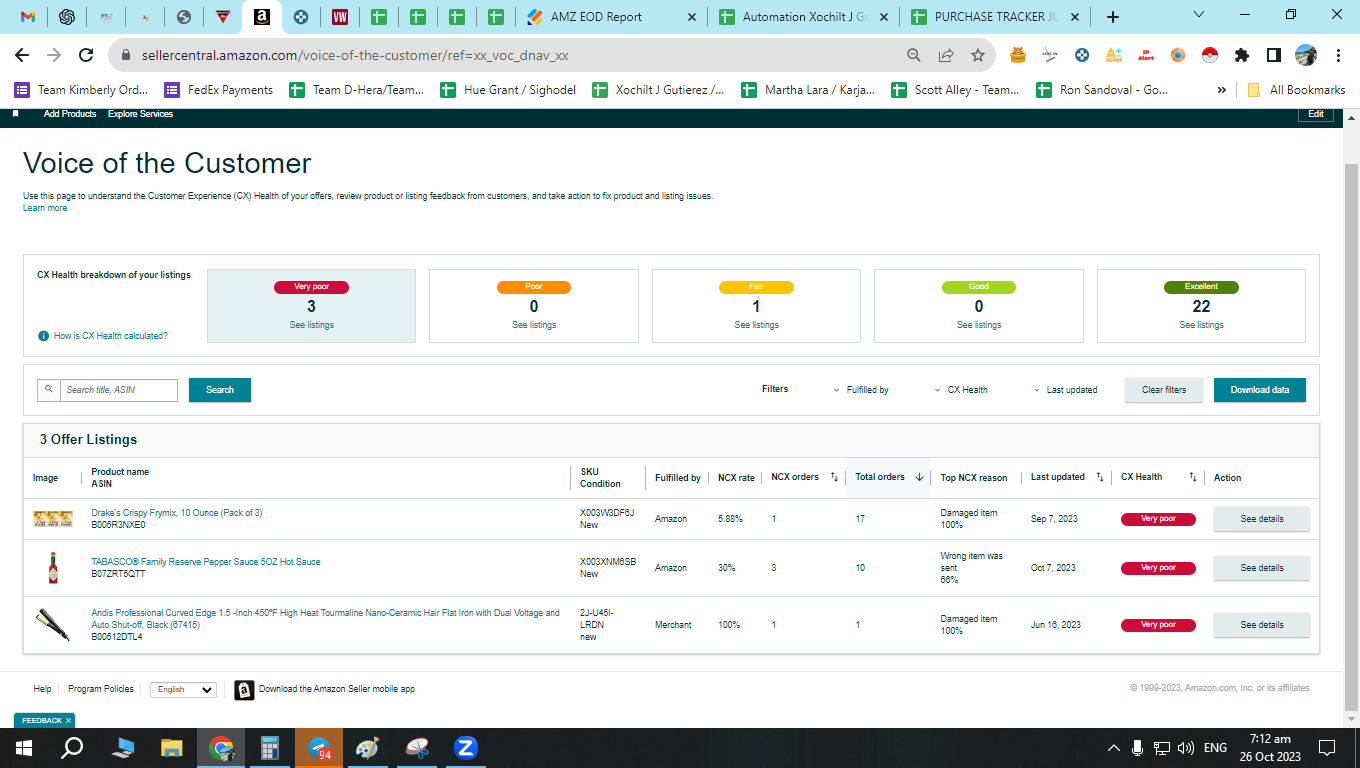Close the FEEDBACK tab
The width and height of the screenshot is (1360, 768).
pos(68,720)
